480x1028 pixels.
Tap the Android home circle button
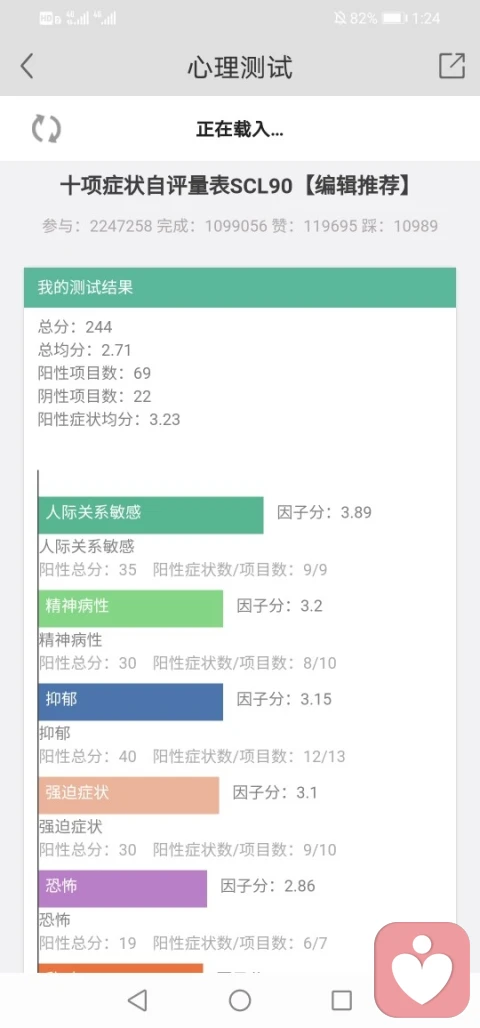click(x=240, y=1000)
